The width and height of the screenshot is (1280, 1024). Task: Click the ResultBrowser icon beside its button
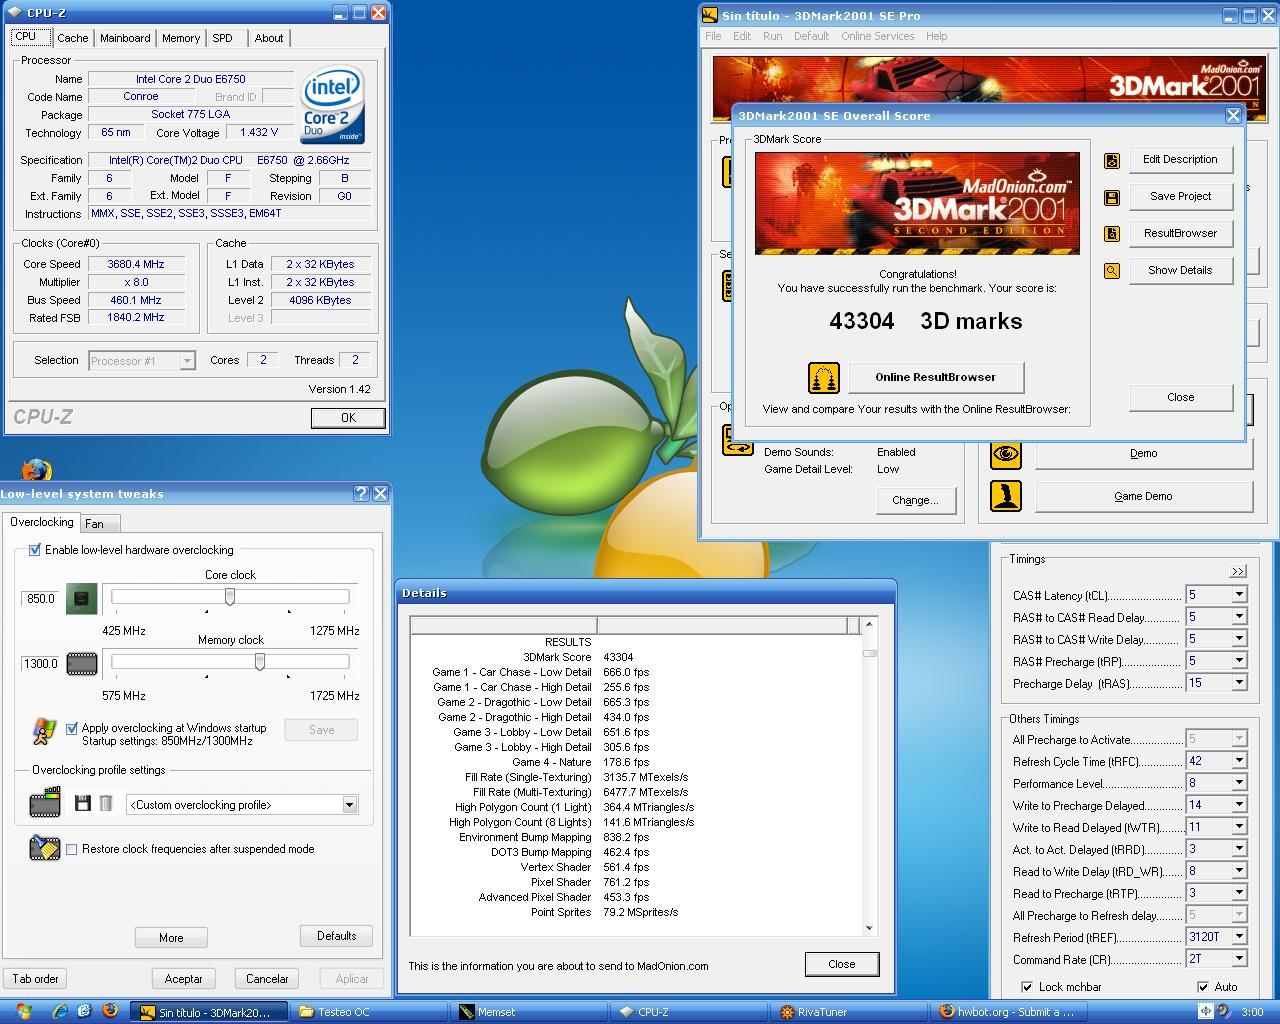(x=1111, y=234)
